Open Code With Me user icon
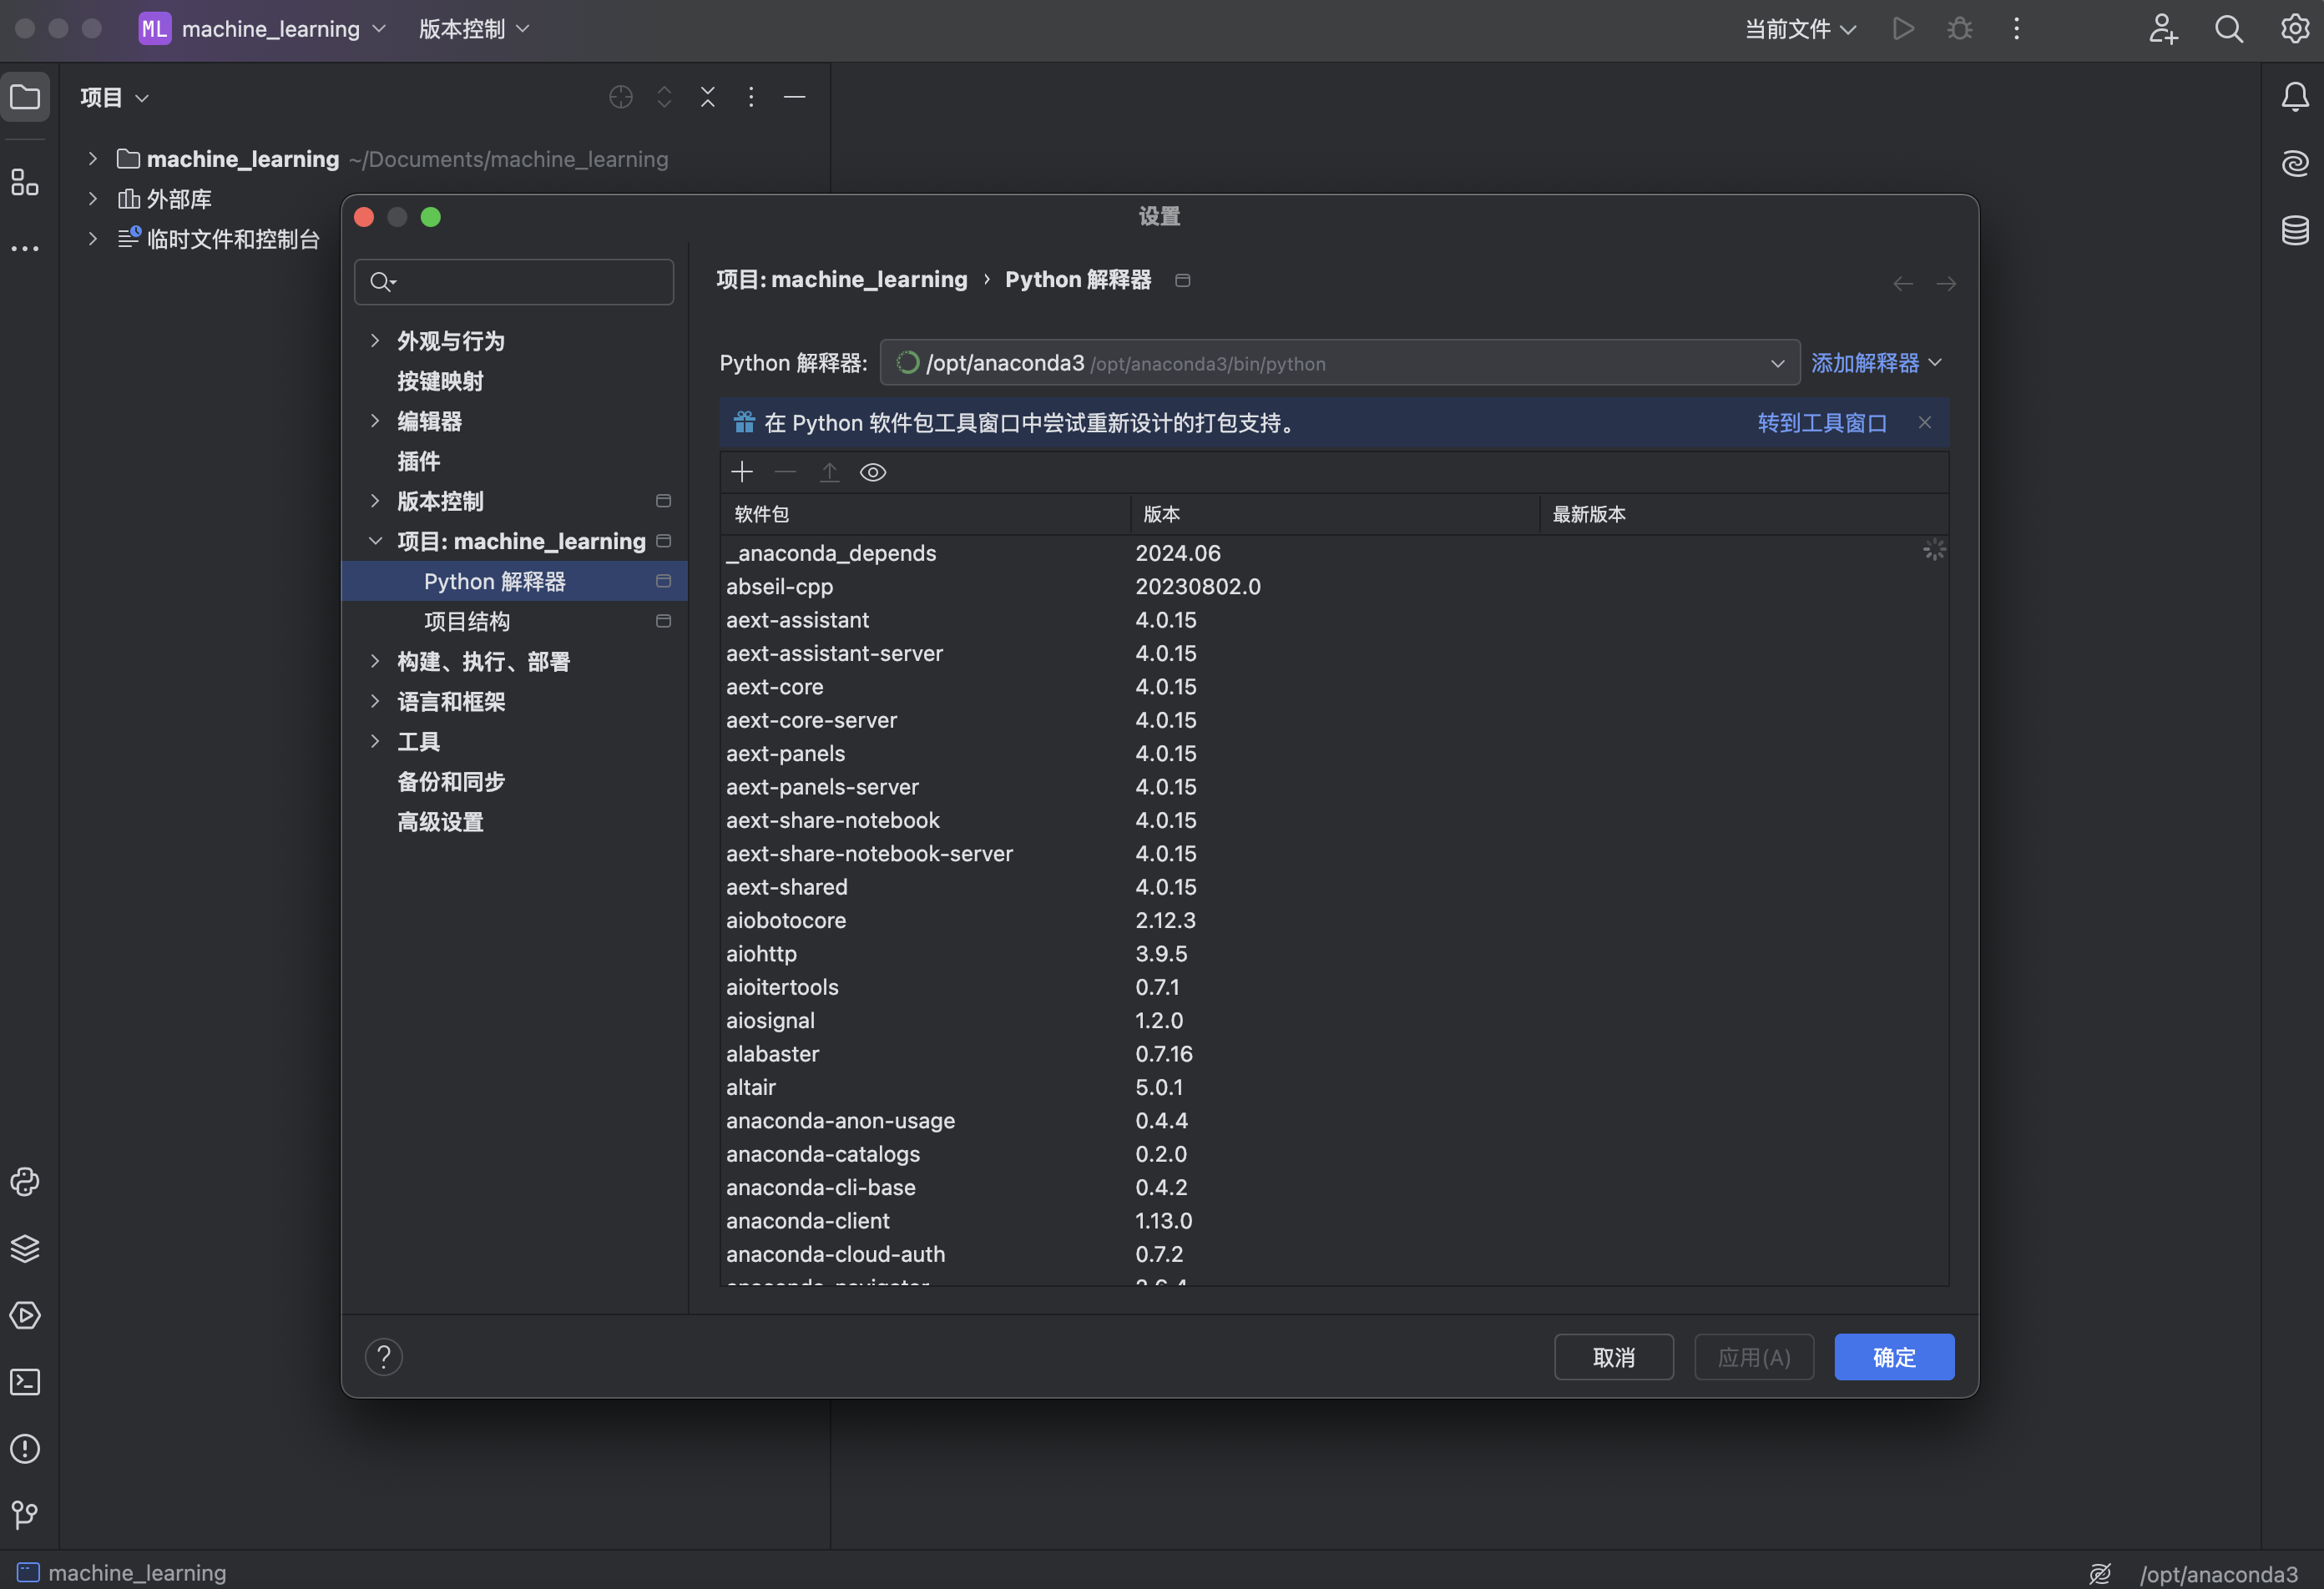The height and width of the screenshot is (1589, 2324). pyautogui.click(x=2163, y=29)
